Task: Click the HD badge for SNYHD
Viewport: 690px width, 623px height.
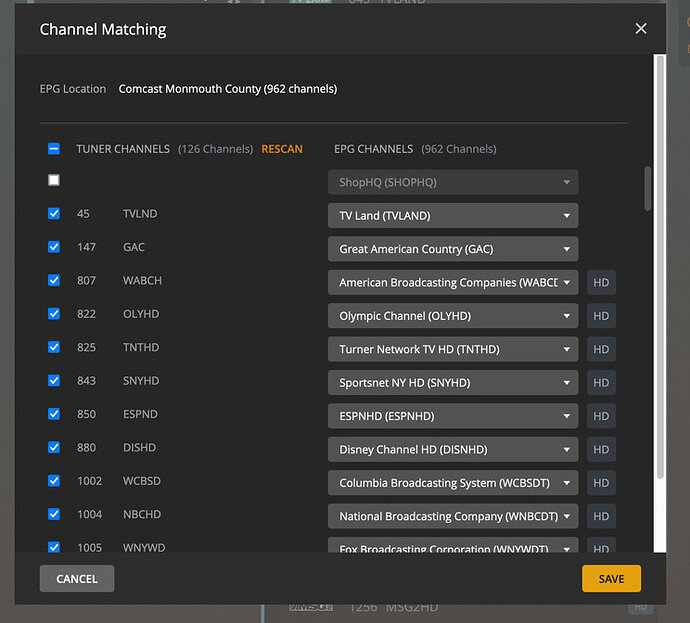Action: pyautogui.click(x=601, y=383)
